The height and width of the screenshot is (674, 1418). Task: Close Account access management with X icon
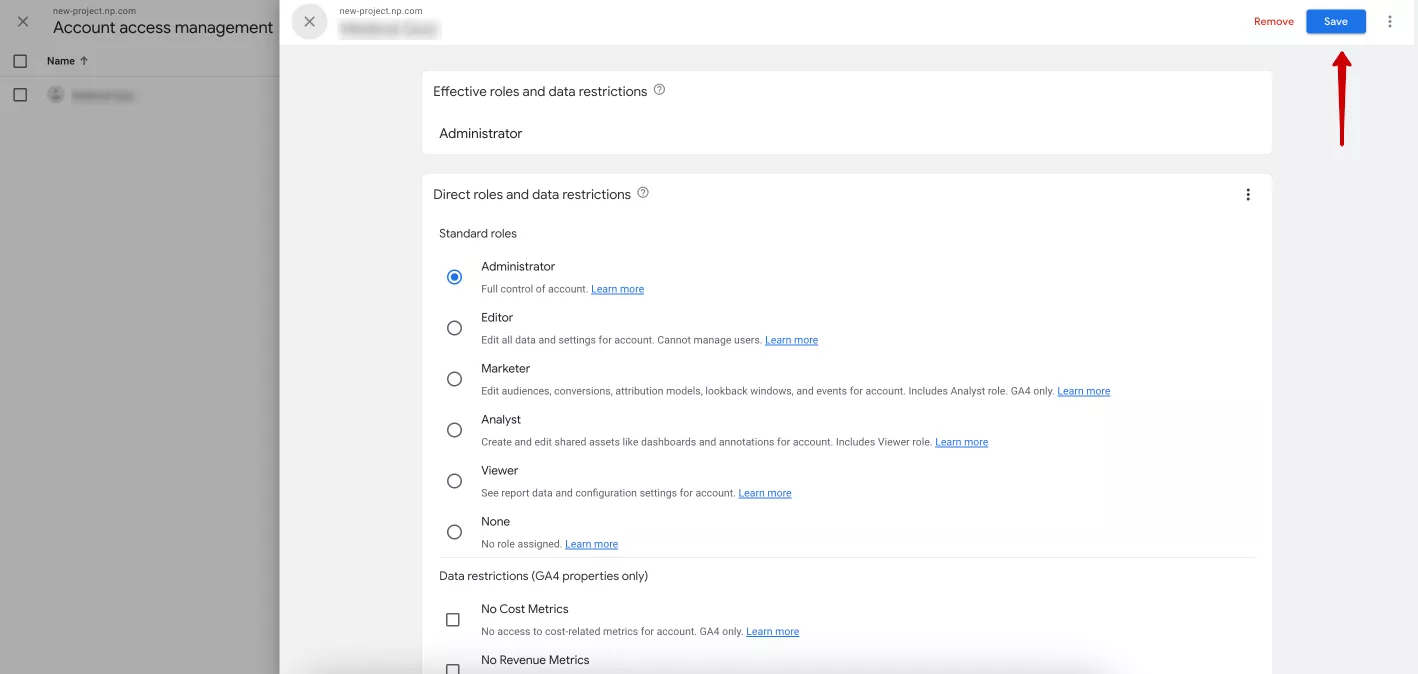tap(23, 21)
